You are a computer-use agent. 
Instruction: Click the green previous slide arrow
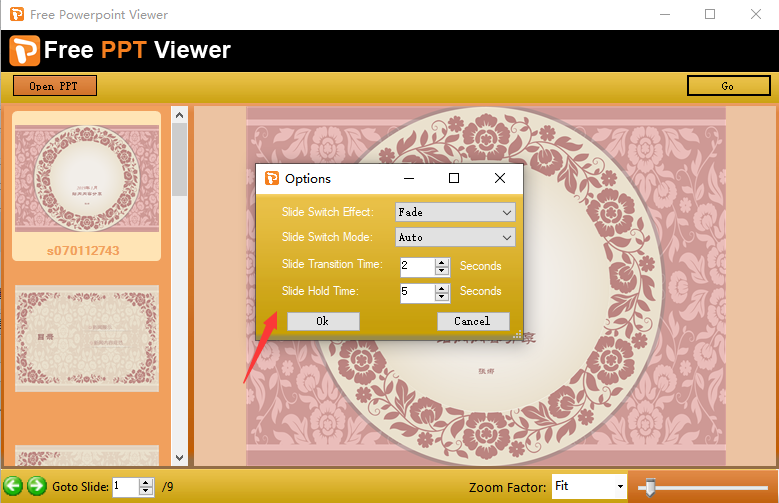(x=13, y=486)
